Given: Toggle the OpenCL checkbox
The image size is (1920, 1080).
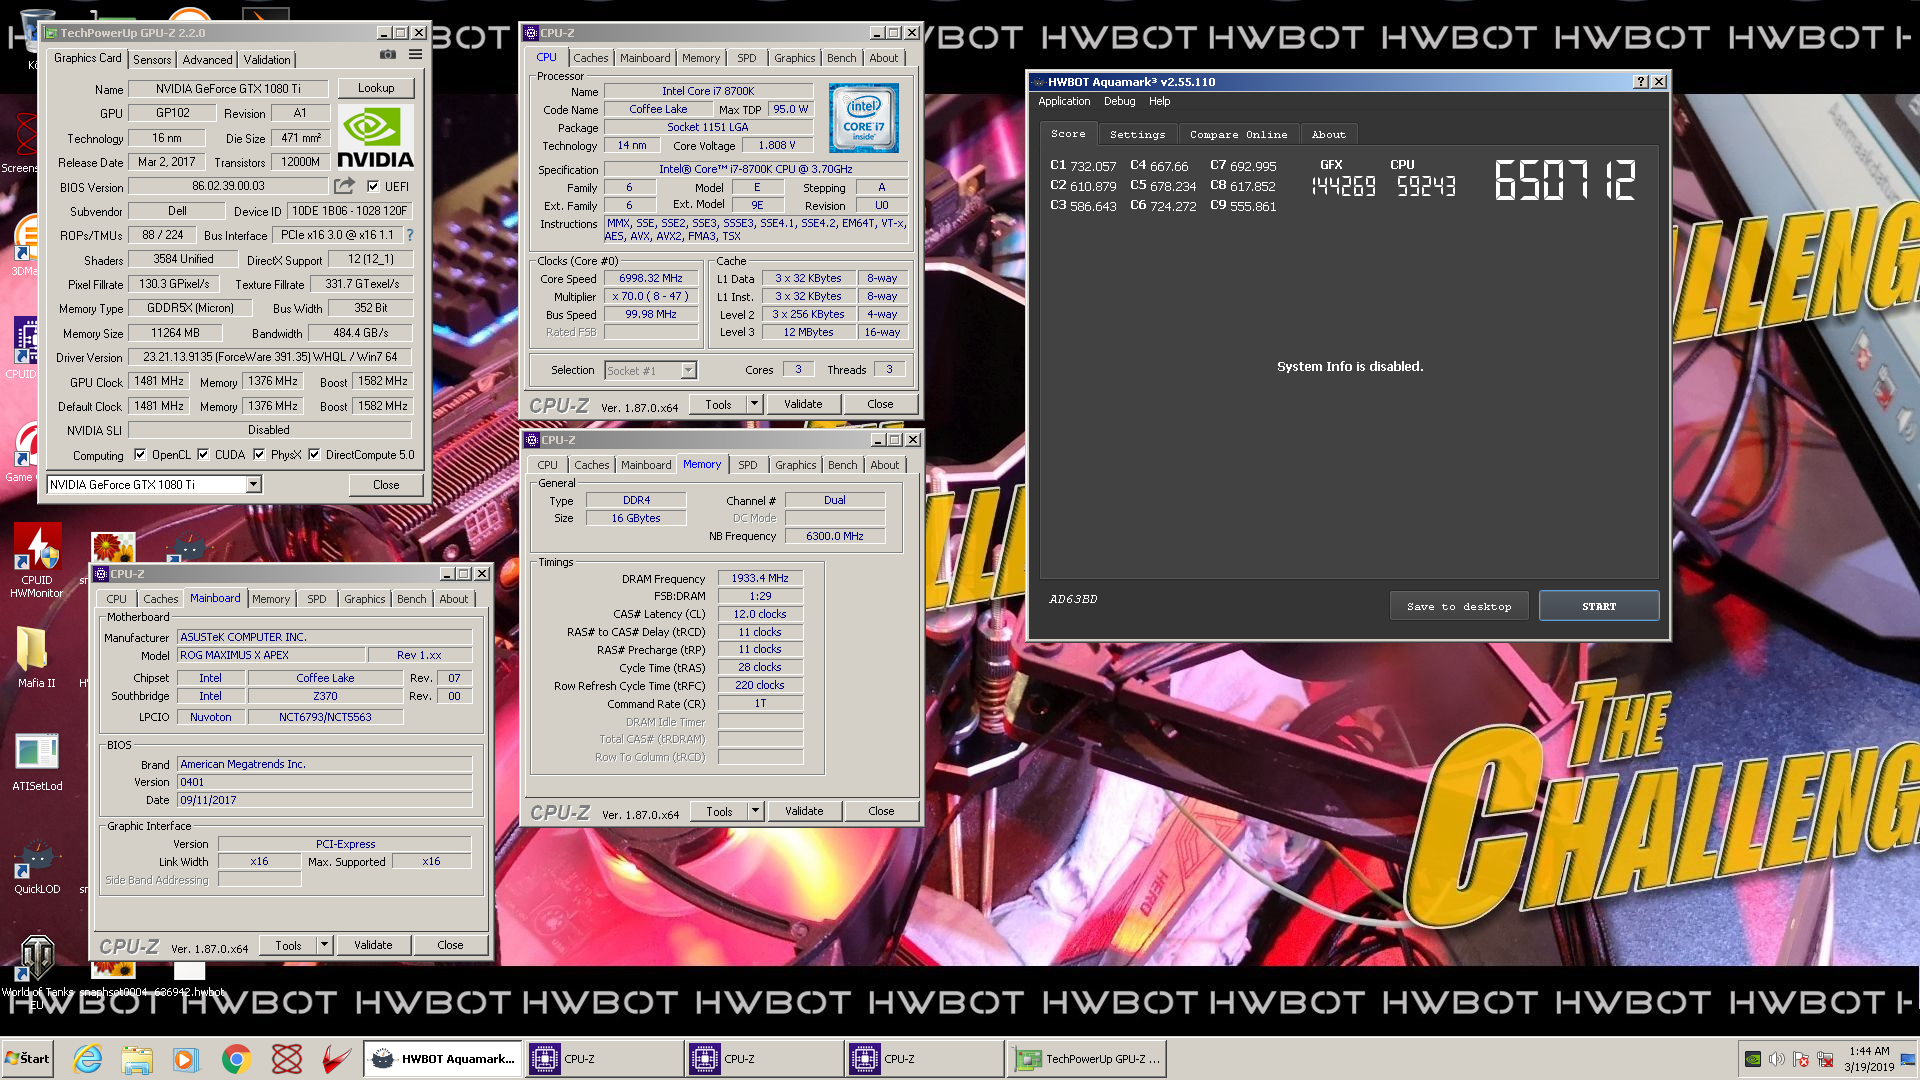Looking at the screenshot, I should (140, 454).
